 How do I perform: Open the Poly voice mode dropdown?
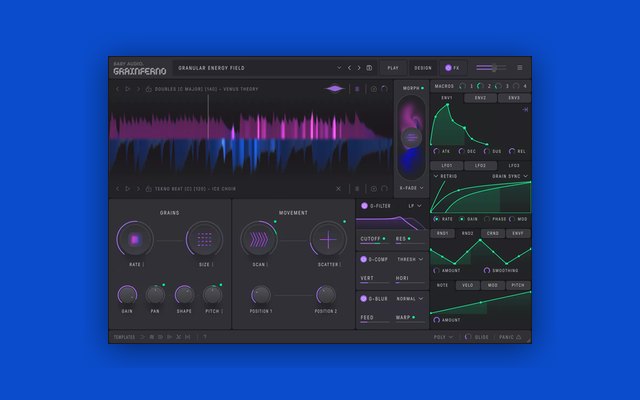point(443,337)
